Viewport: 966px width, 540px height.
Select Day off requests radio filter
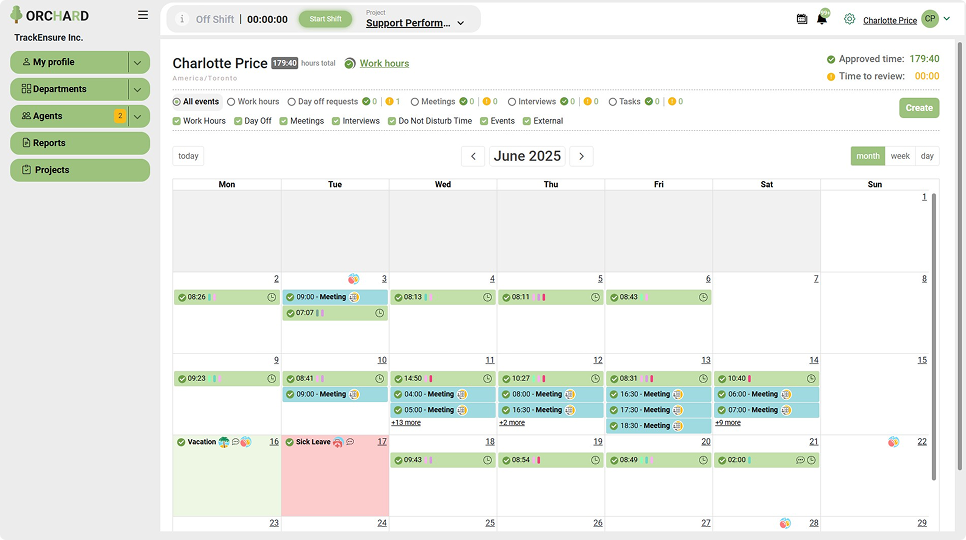(291, 102)
